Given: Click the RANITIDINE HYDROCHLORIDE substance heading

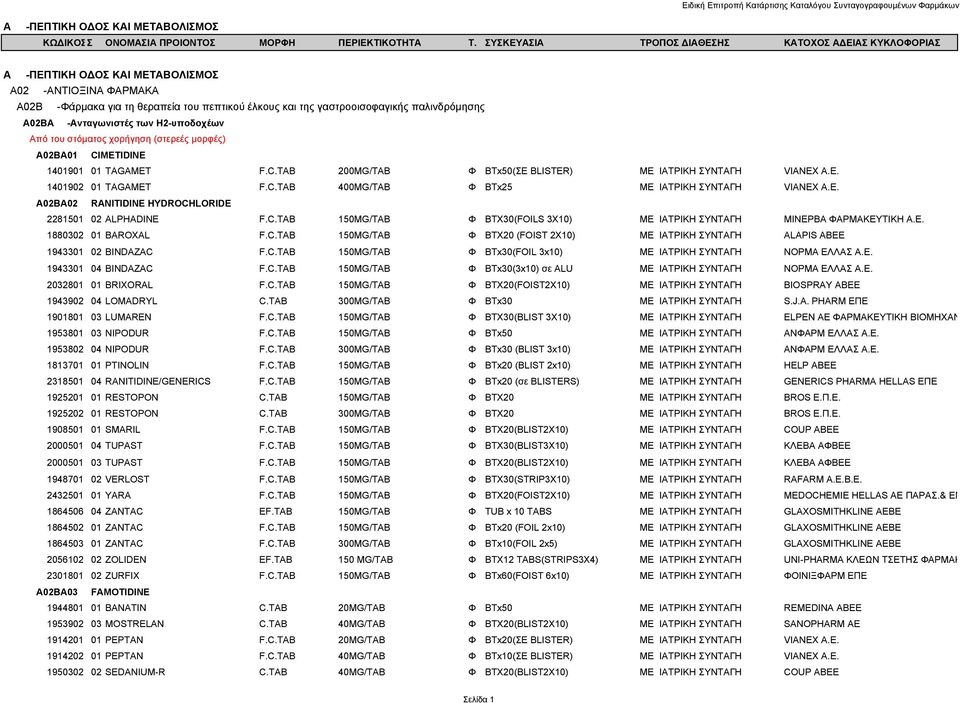Looking at the screenshot, I should point(161,203).
